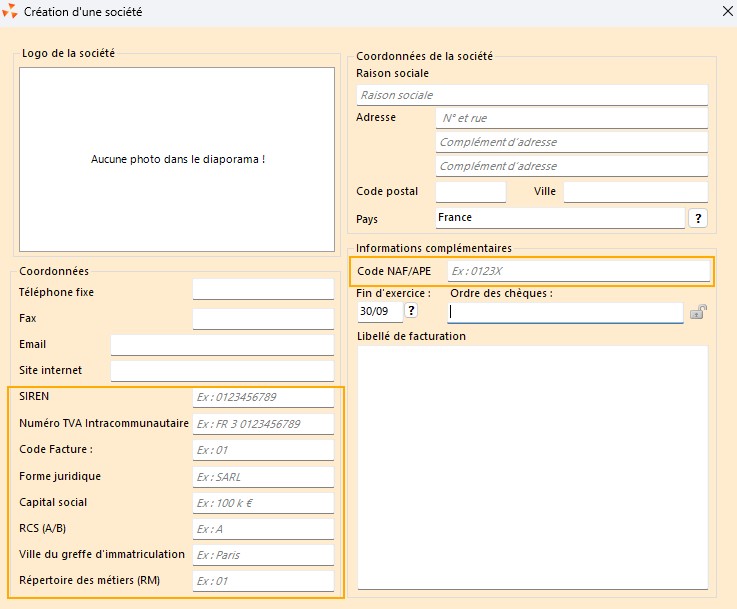Click the company logo photo placeholder
Screen dimensions: 737x609
177,159
